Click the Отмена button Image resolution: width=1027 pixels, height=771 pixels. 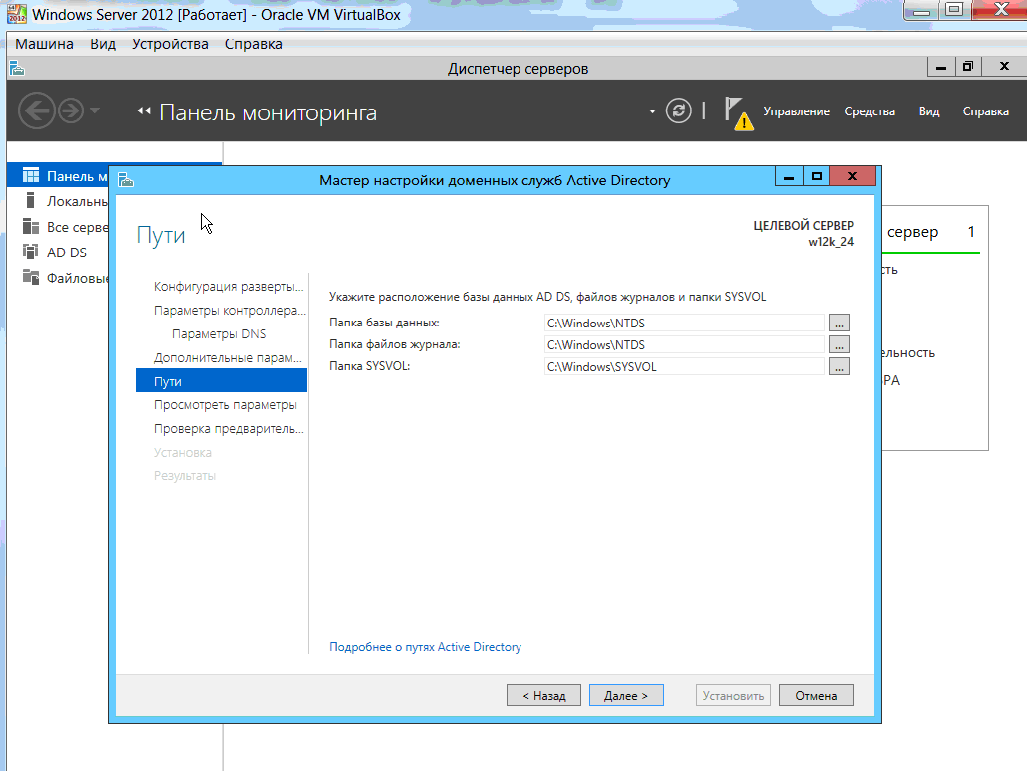816,696
